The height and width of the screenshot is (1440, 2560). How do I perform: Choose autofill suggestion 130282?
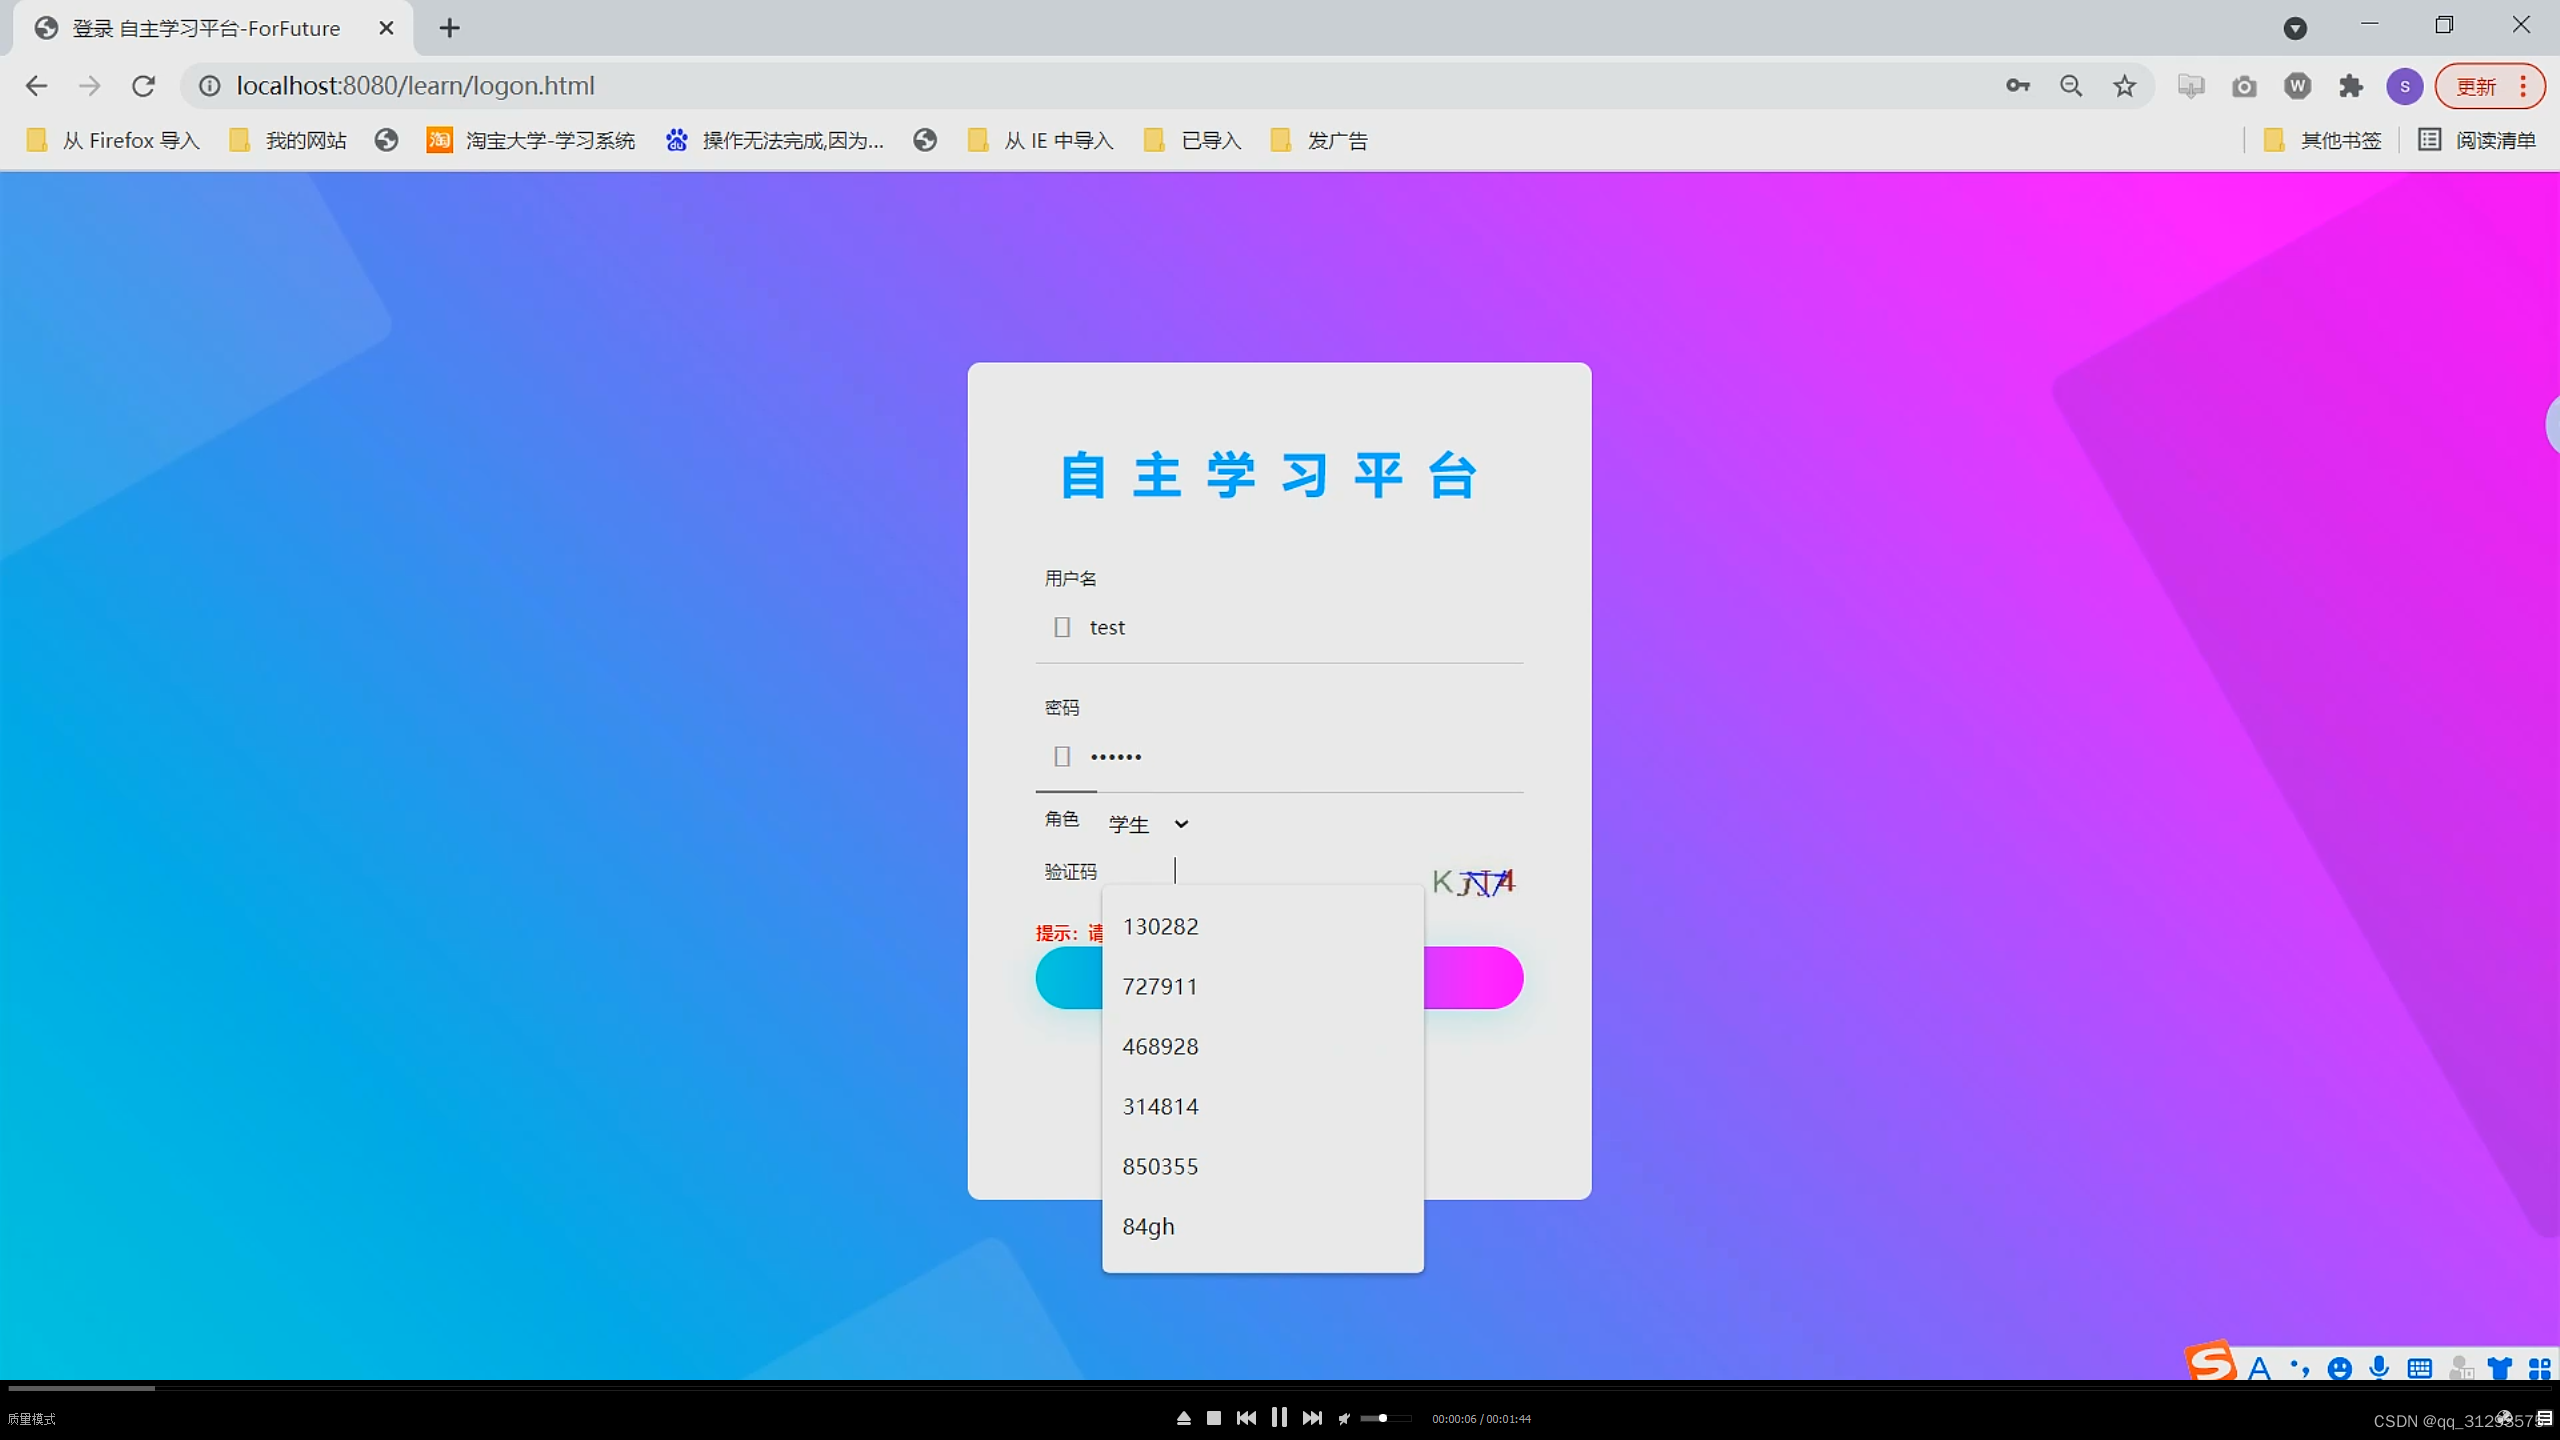[x=1262, y=926]
